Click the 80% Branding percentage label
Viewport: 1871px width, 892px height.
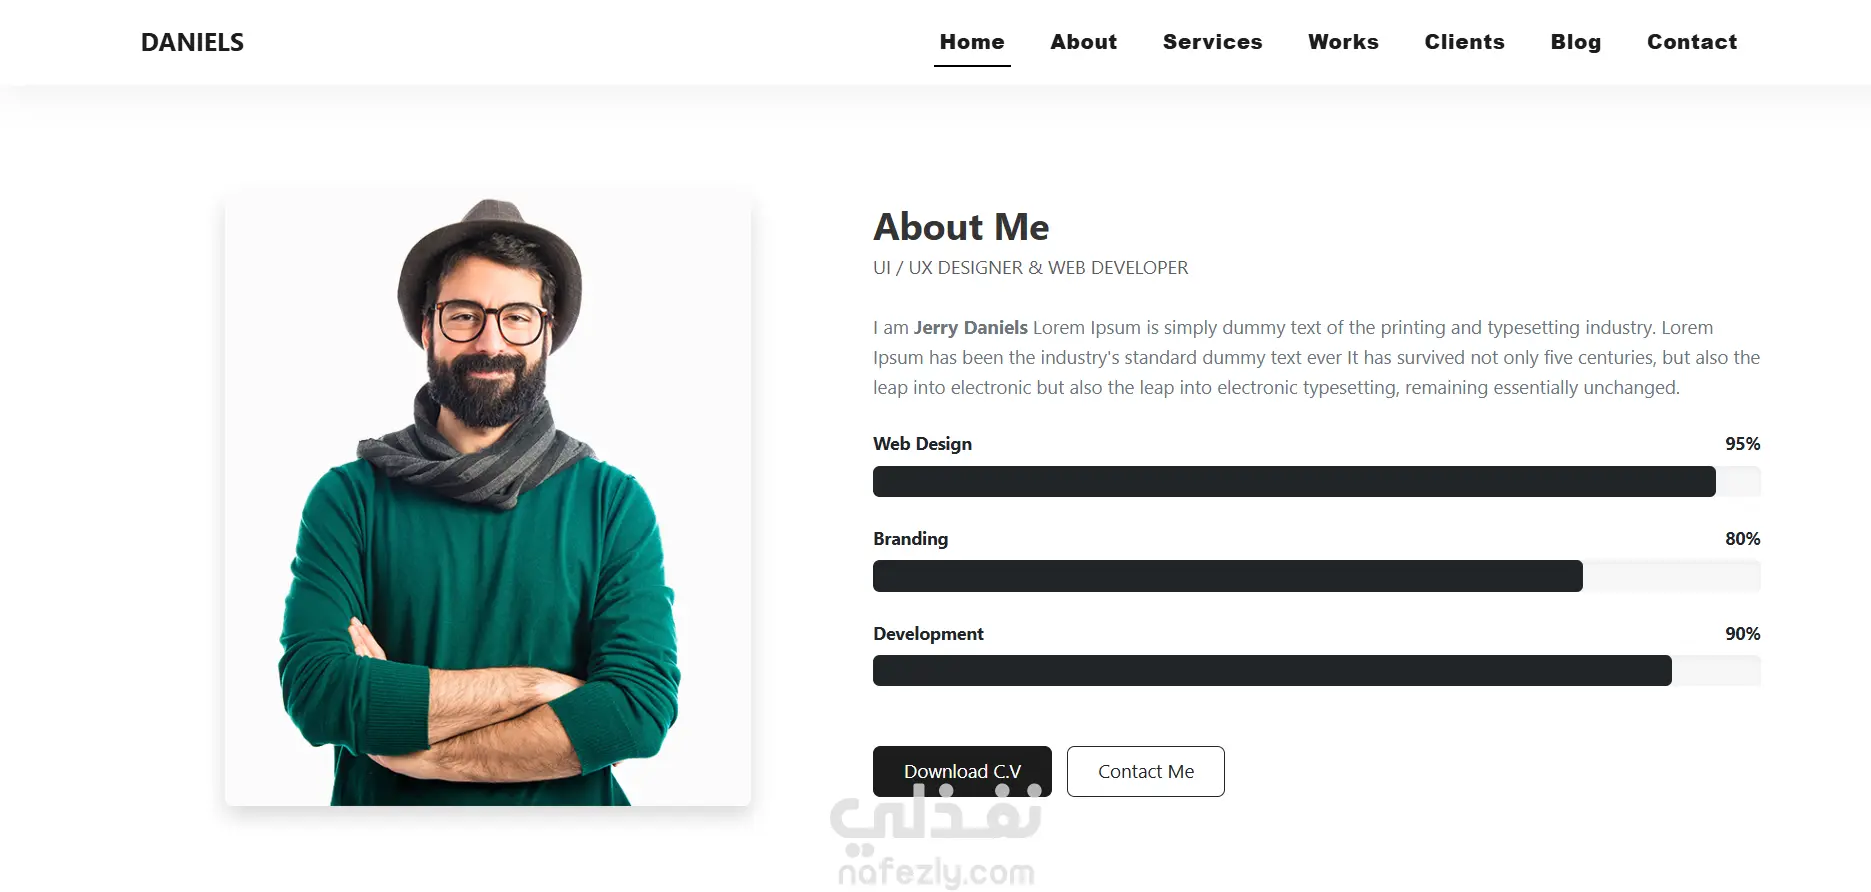[1742, 538]
